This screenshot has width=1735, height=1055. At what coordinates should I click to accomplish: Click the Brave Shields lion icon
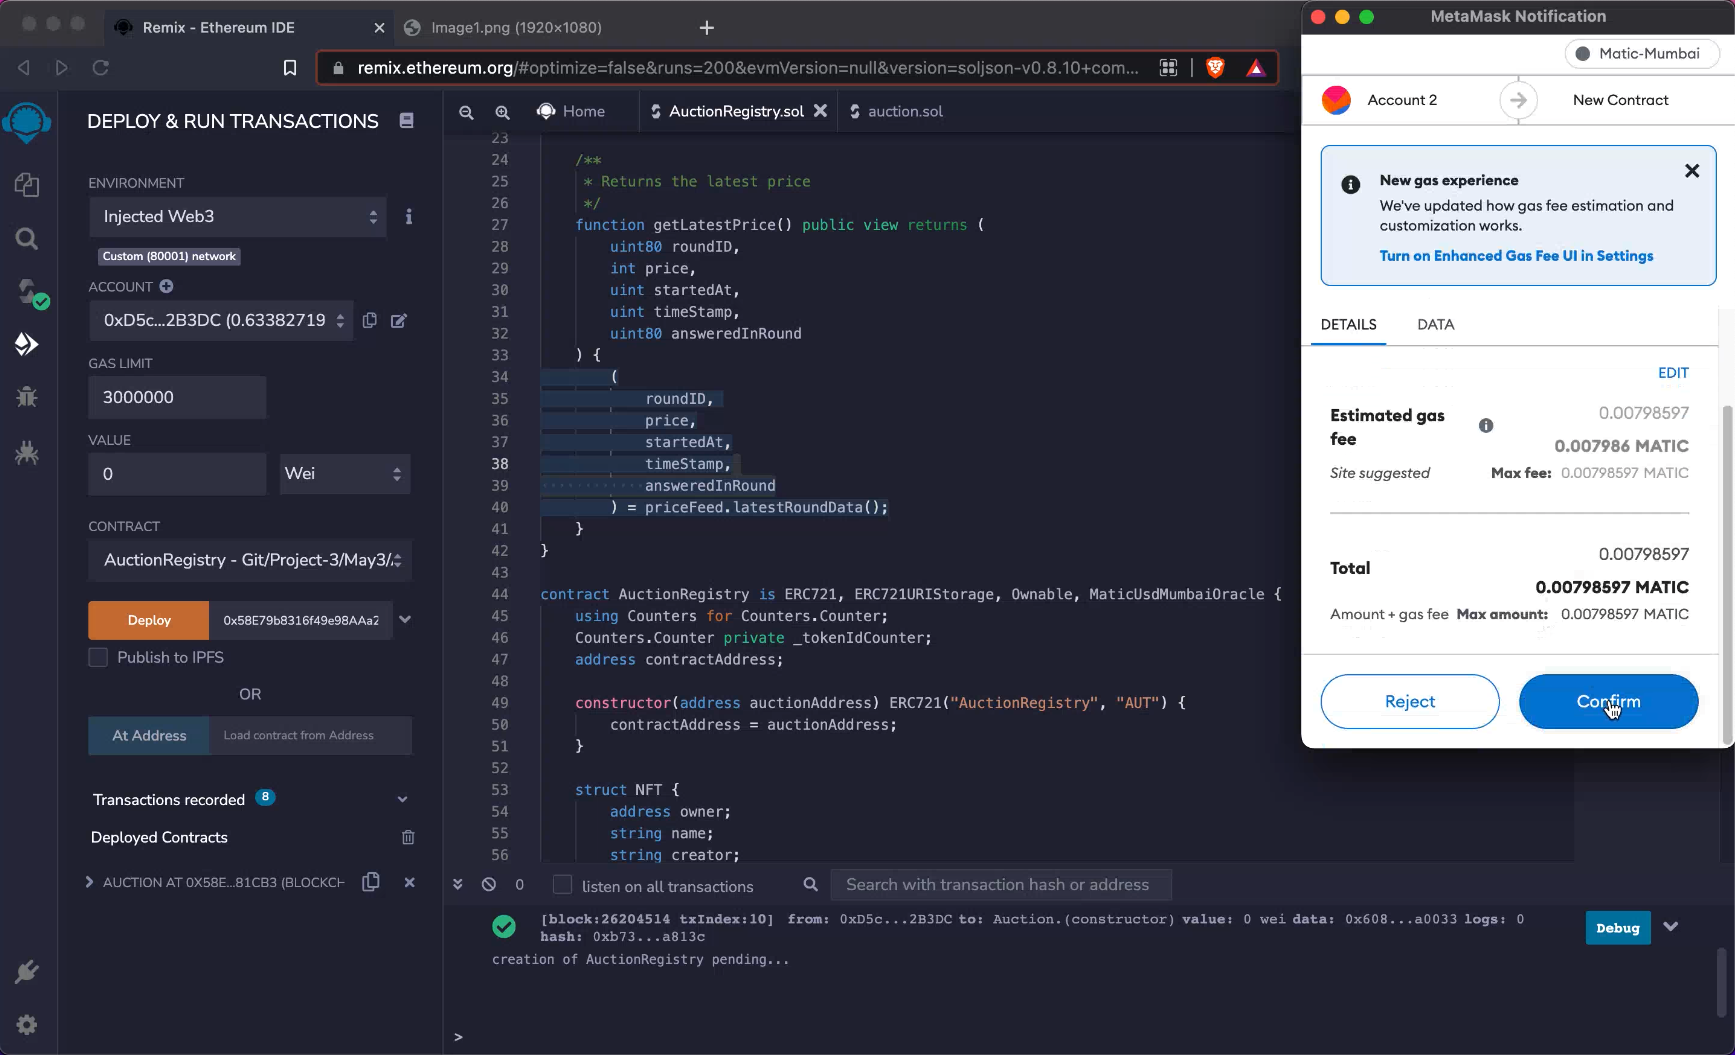pos(1215,67)
